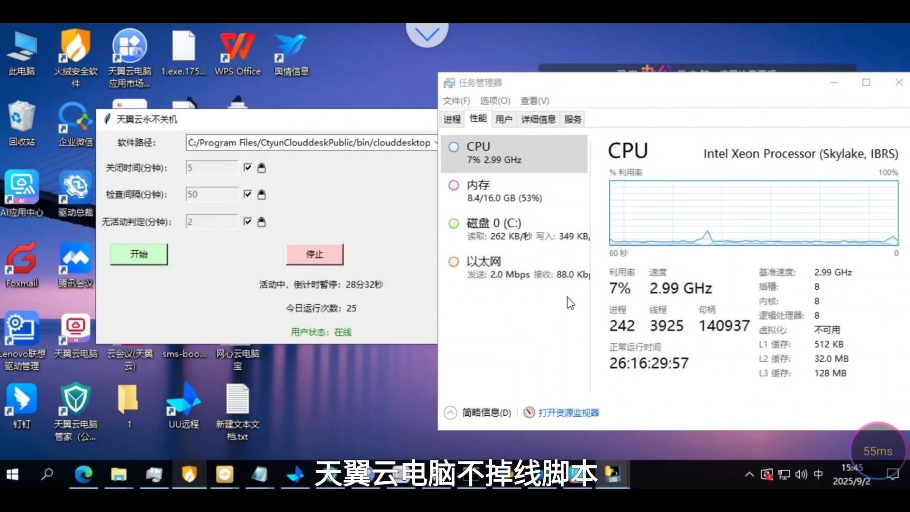Click the CPU utilization graph
The width and height of the screenshot is (910, 512).
(x=754, y=213)
